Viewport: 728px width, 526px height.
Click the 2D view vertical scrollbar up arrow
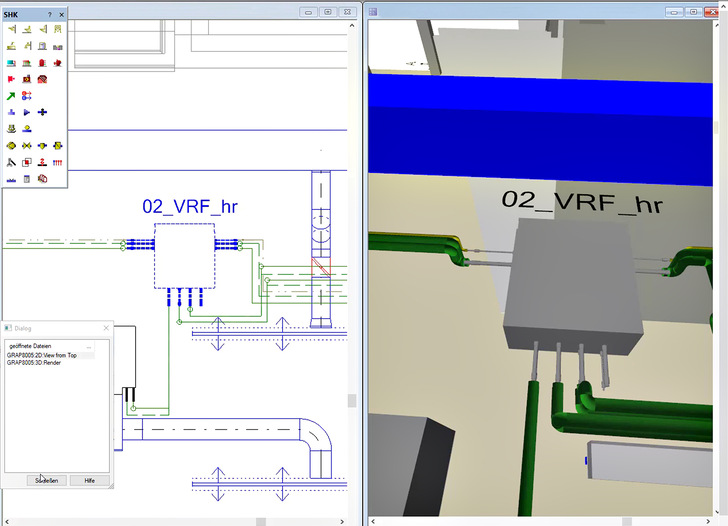click(x=351, y=26)
